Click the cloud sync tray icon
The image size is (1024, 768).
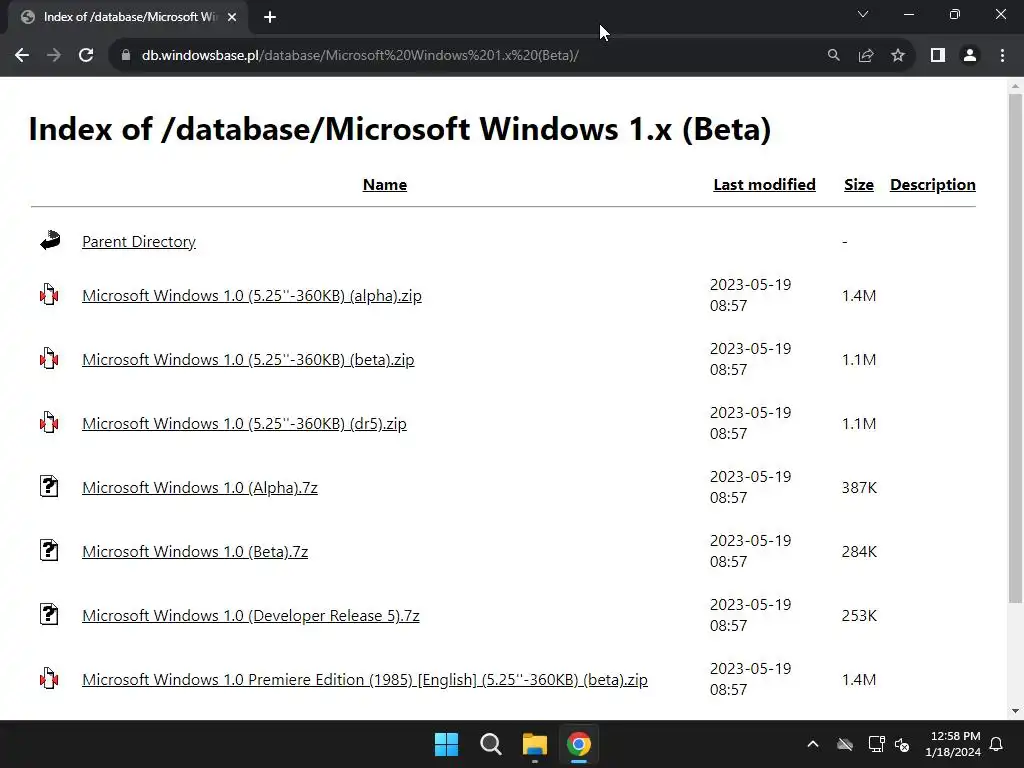[x=845, y=744]
